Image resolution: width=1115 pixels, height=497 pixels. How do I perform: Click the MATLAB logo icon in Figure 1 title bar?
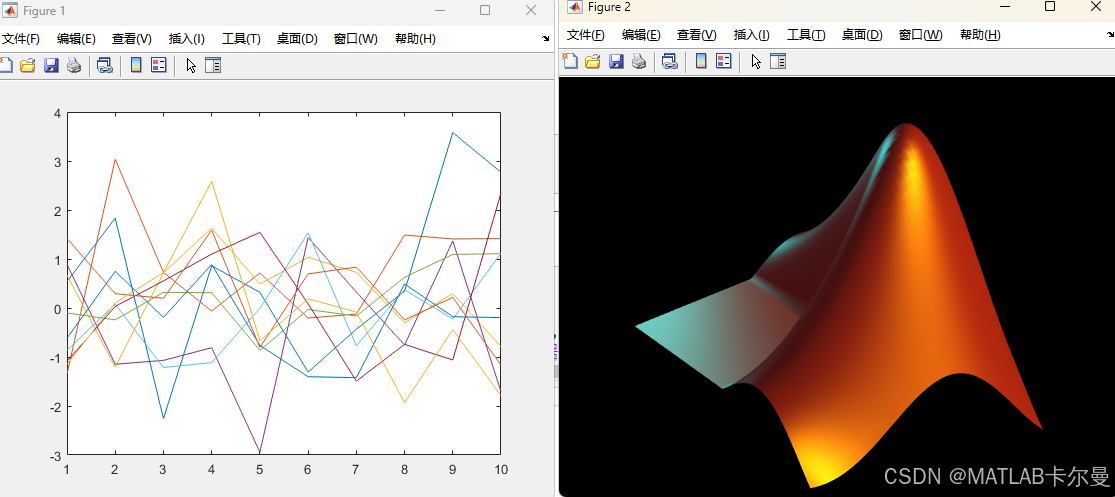11,11
